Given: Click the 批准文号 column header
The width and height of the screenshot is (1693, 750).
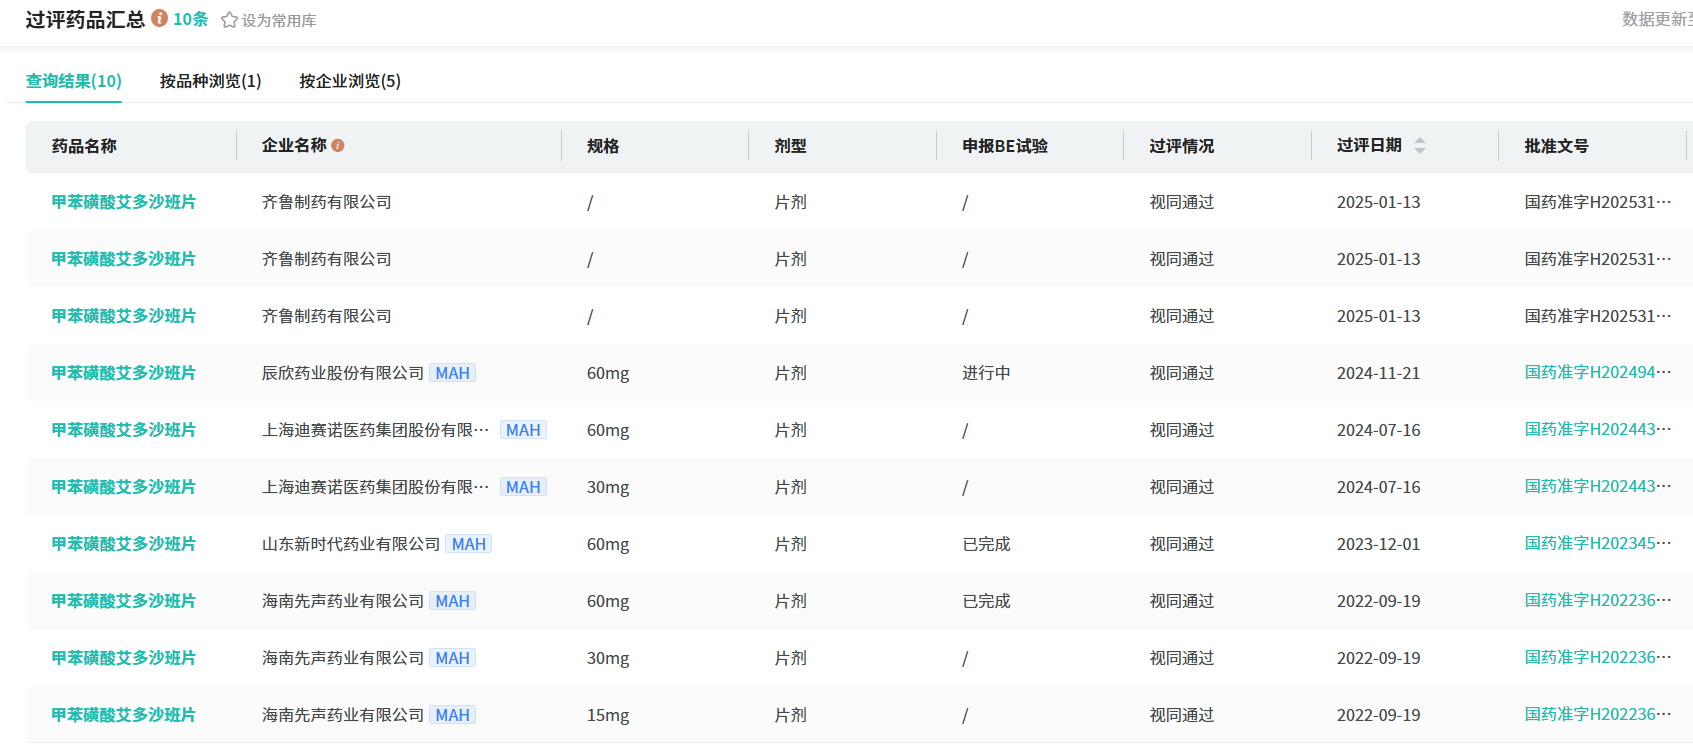Looking at the screenshot, I should tap(1556, 146).
